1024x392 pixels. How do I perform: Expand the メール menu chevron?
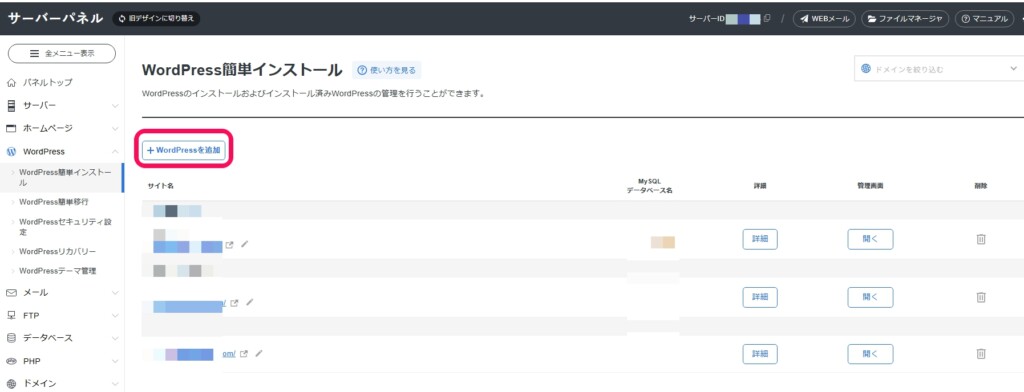coord(115,293)
